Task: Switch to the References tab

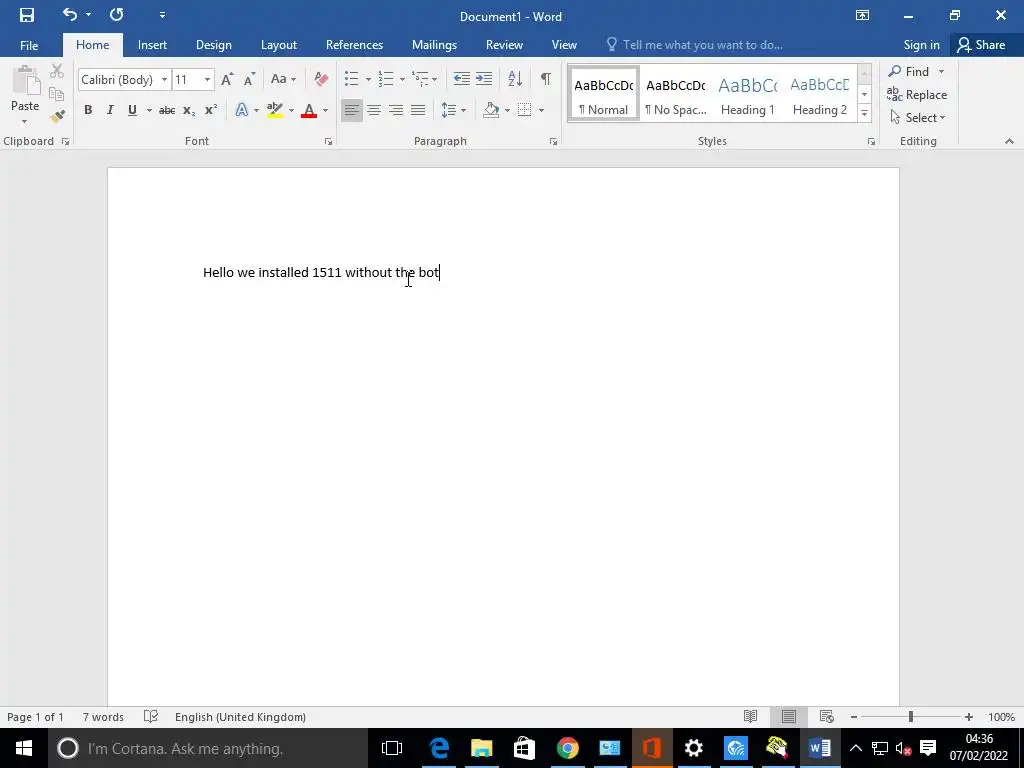Action: click(355, 45)
